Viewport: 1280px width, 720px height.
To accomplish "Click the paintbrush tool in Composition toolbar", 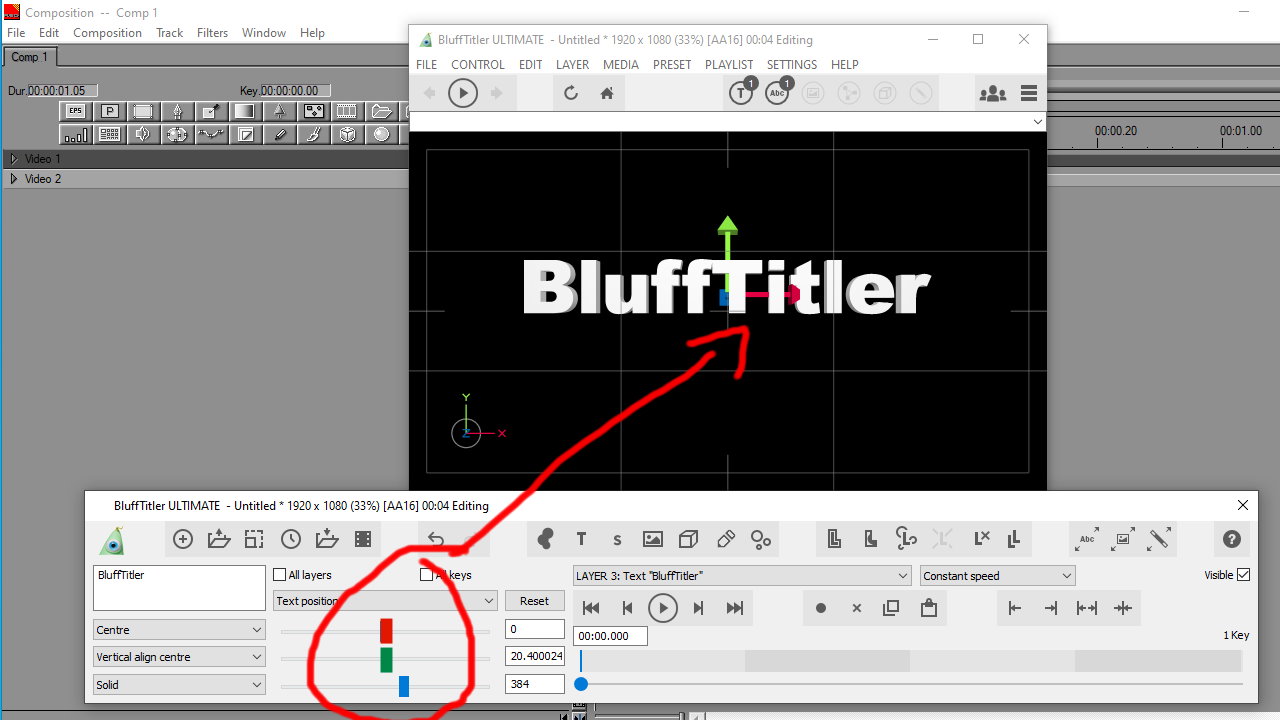I will [313, 134].
